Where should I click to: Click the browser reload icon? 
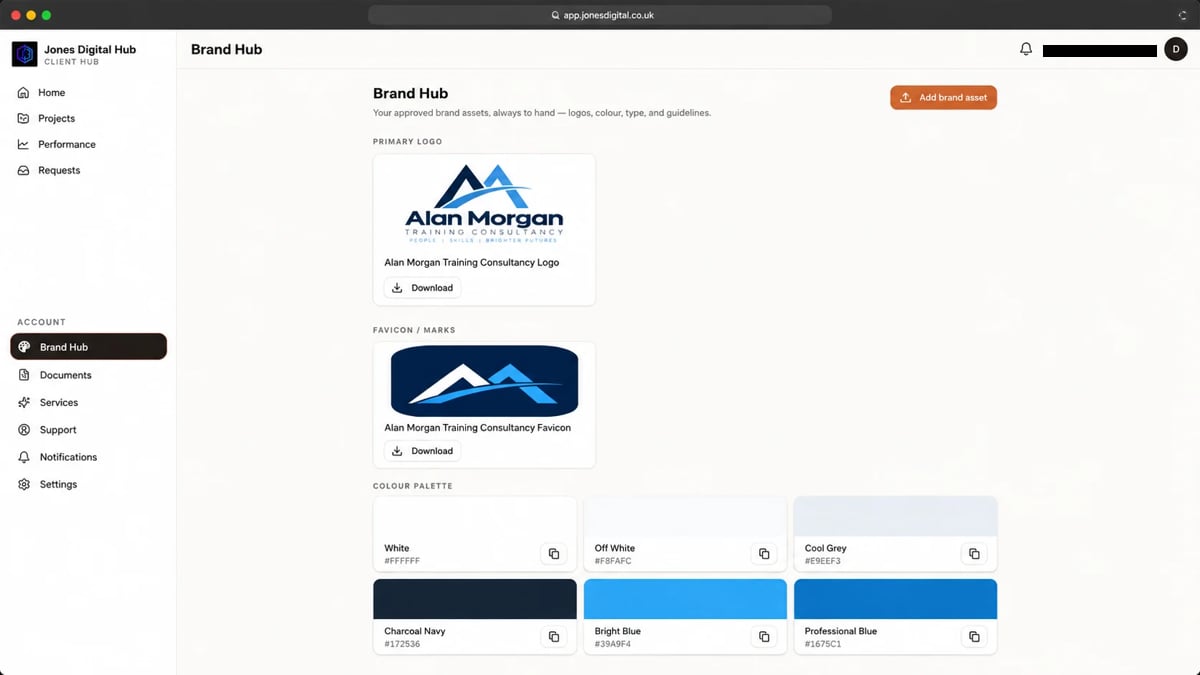click(1182, 15)
